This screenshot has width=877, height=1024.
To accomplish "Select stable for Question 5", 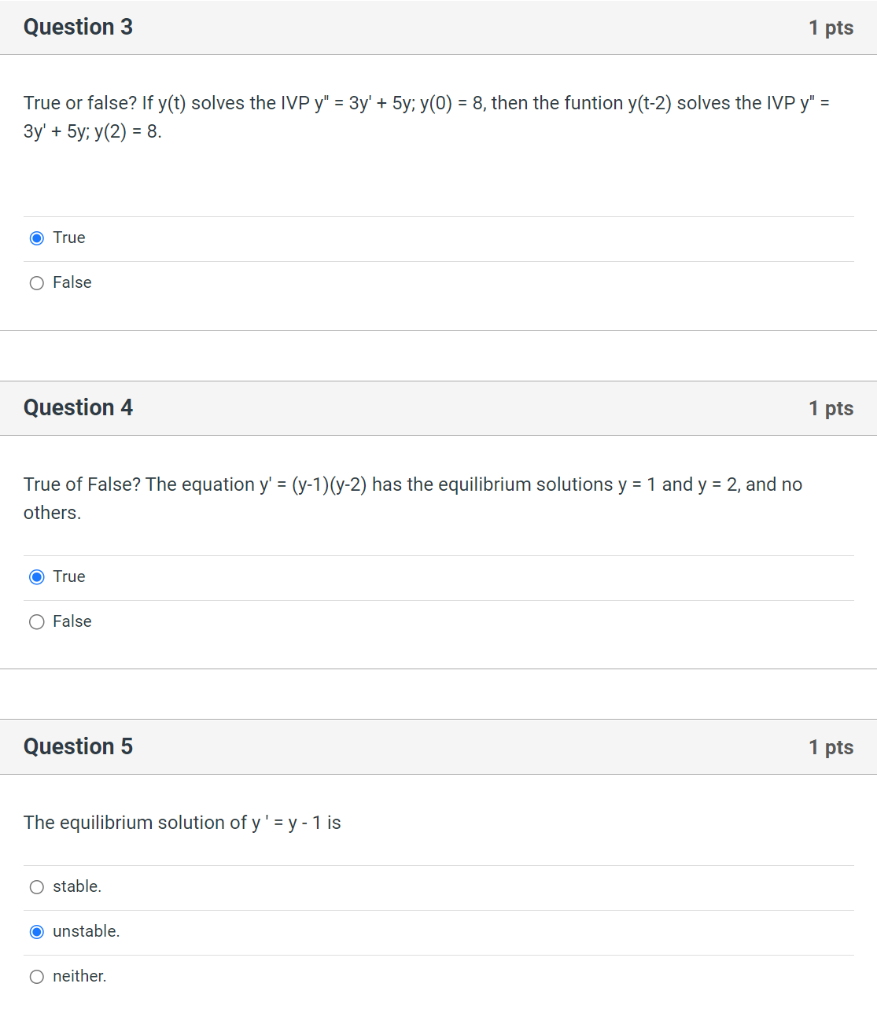I will 36,886.
